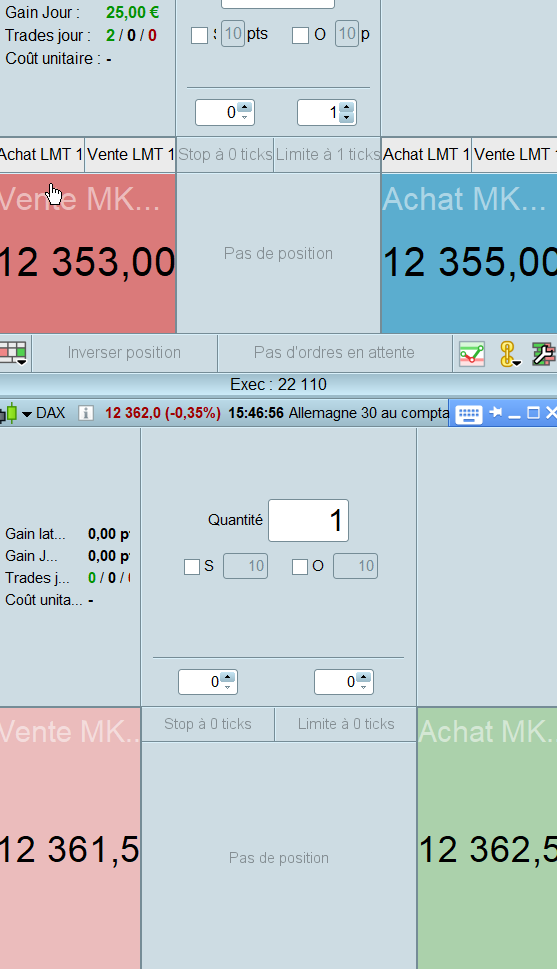Click the green-red chart line icon
557x969 pixels.
point(472,353)
